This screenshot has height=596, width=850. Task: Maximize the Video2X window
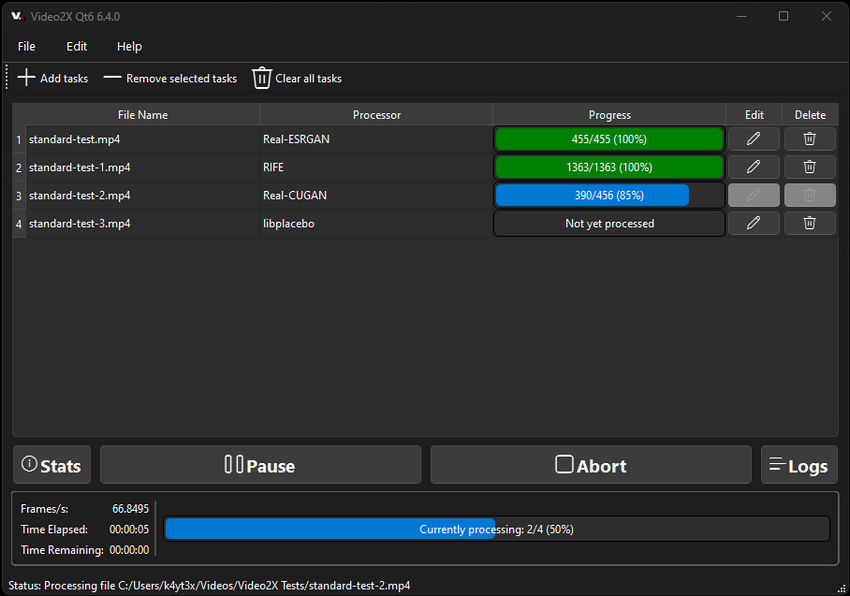point(783,16)
